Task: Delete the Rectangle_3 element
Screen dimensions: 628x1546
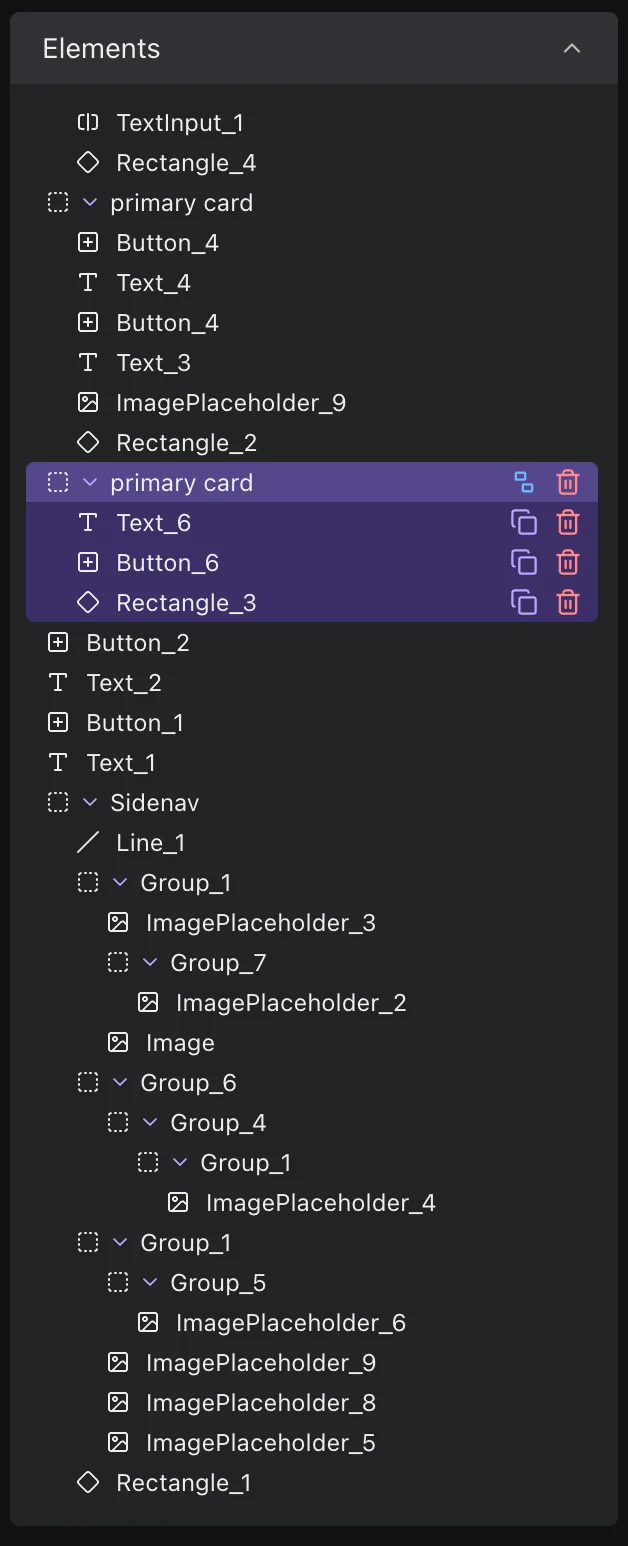Action: coord(568,602)
